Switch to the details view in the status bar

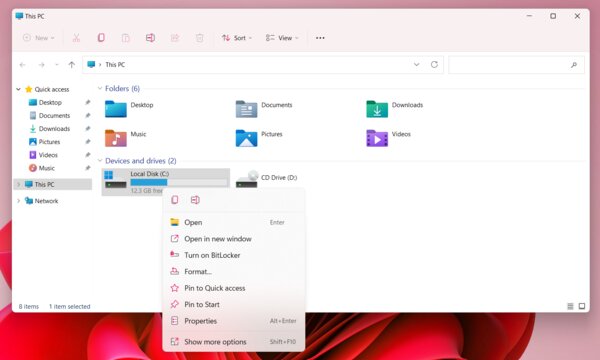[x=570, y=306]
